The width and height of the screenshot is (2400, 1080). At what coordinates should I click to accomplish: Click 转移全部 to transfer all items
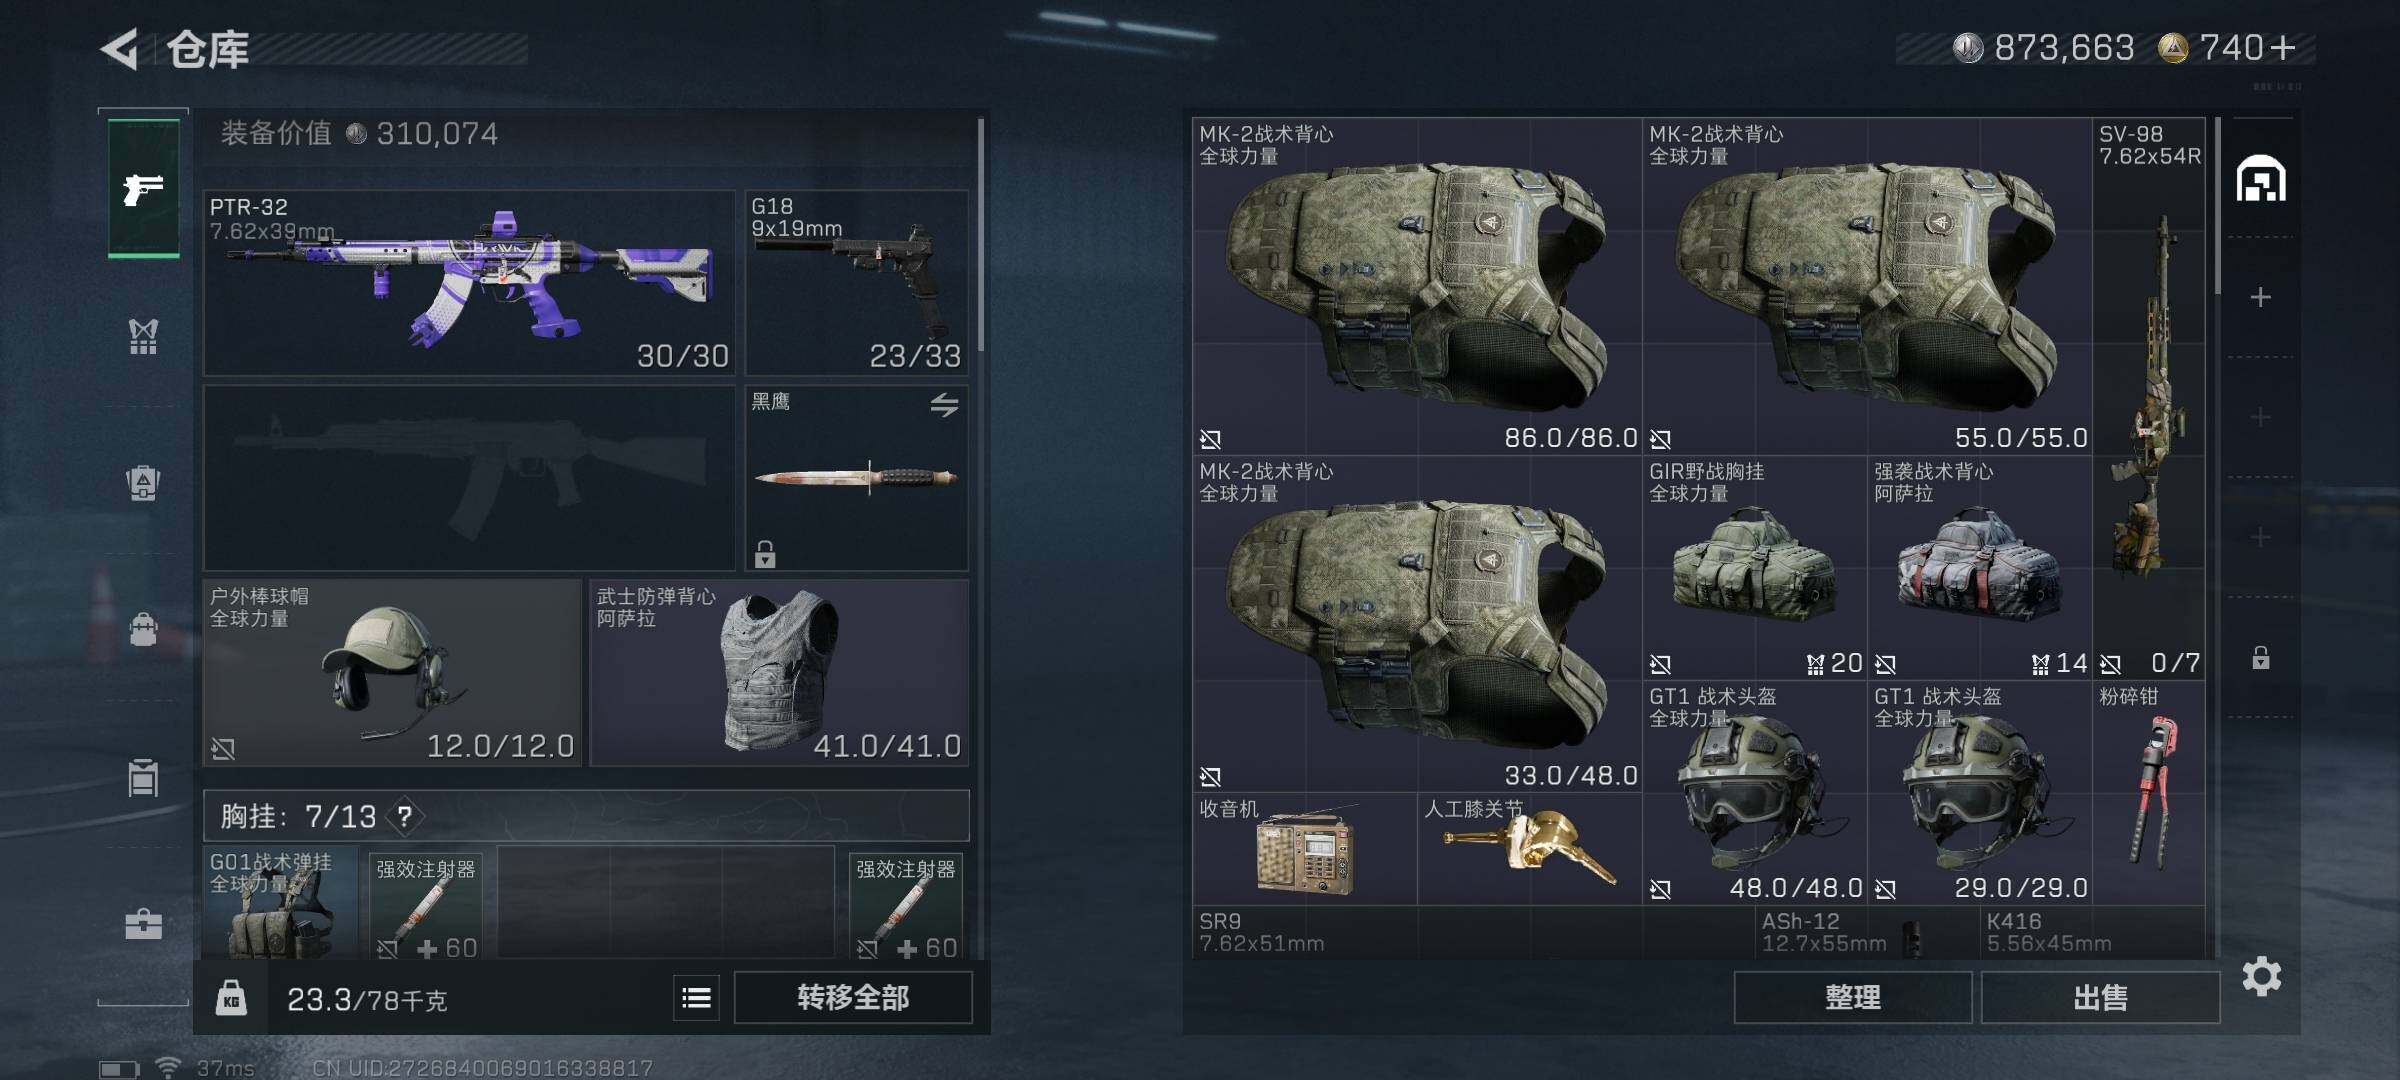click(x=853, y=997)
